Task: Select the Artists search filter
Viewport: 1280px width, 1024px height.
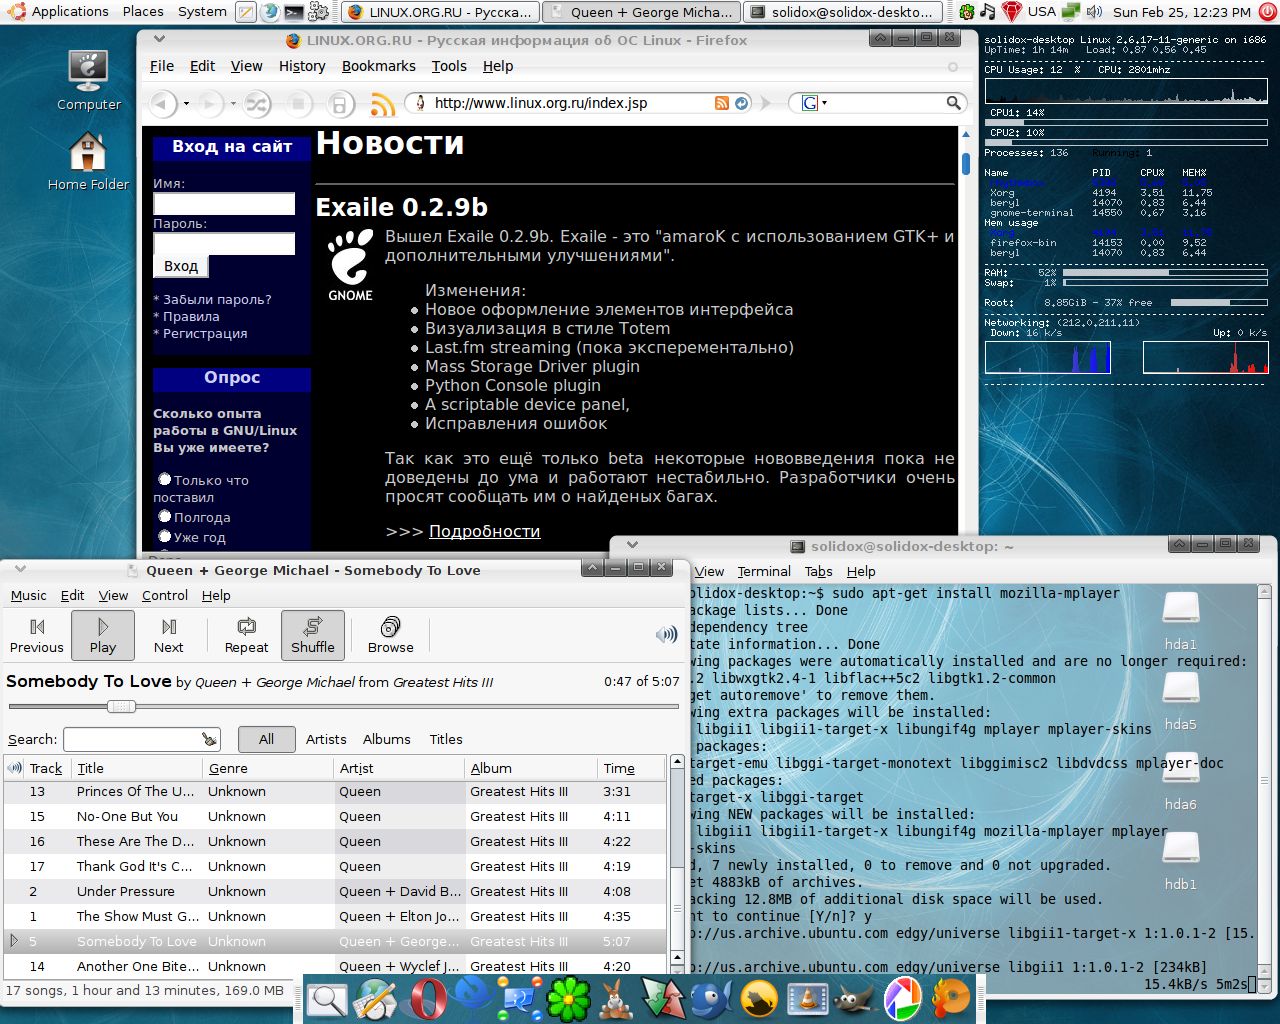Action: click(326, 739)
